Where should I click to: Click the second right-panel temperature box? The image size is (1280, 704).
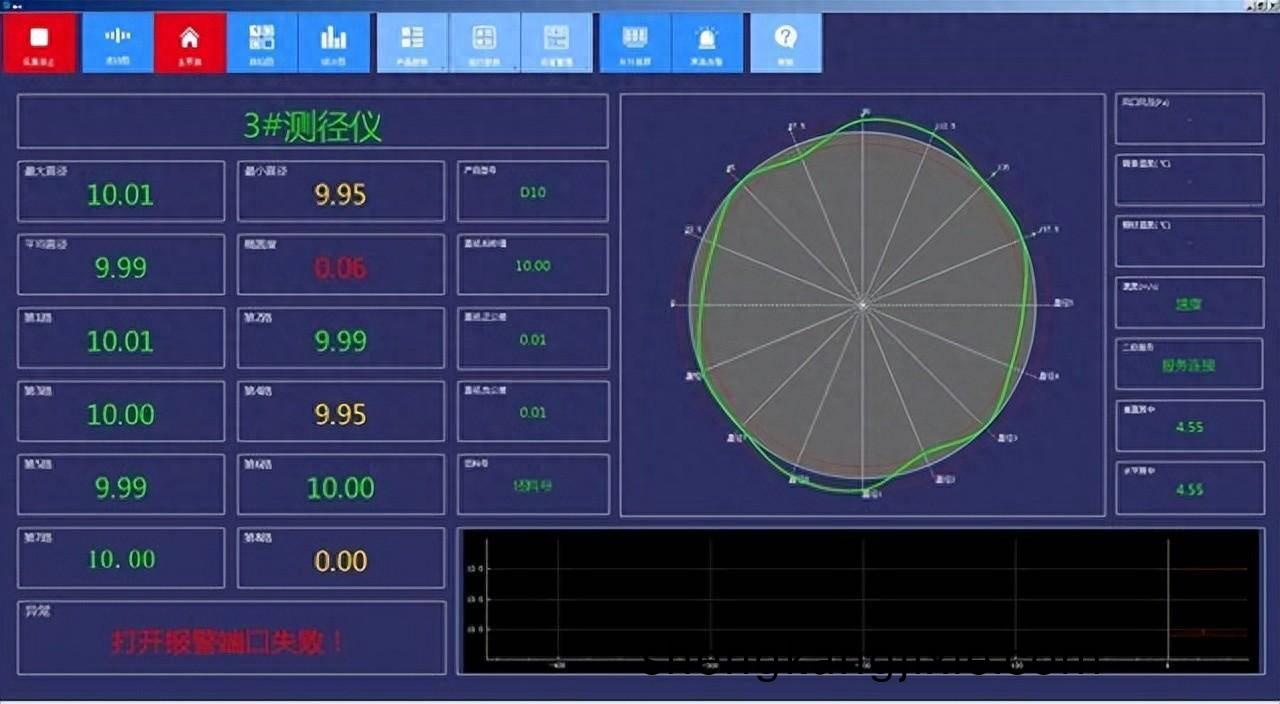coord(1189,181)
